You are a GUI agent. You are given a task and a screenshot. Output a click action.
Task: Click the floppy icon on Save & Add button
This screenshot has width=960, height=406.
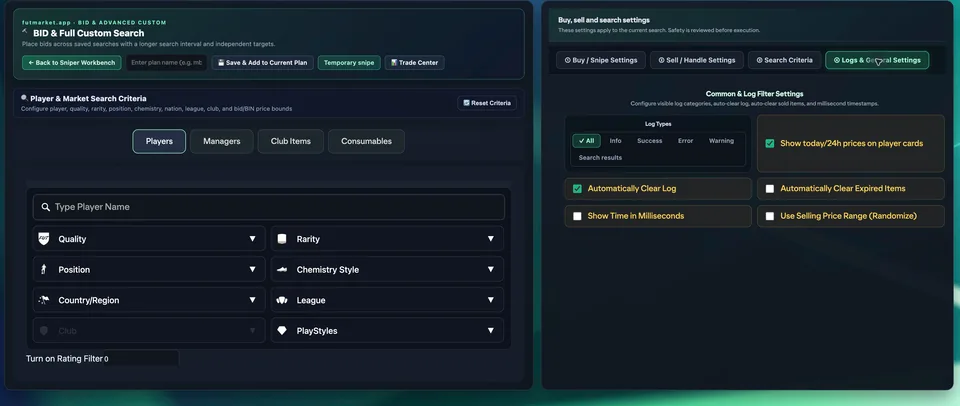click(x=221, y=62)
